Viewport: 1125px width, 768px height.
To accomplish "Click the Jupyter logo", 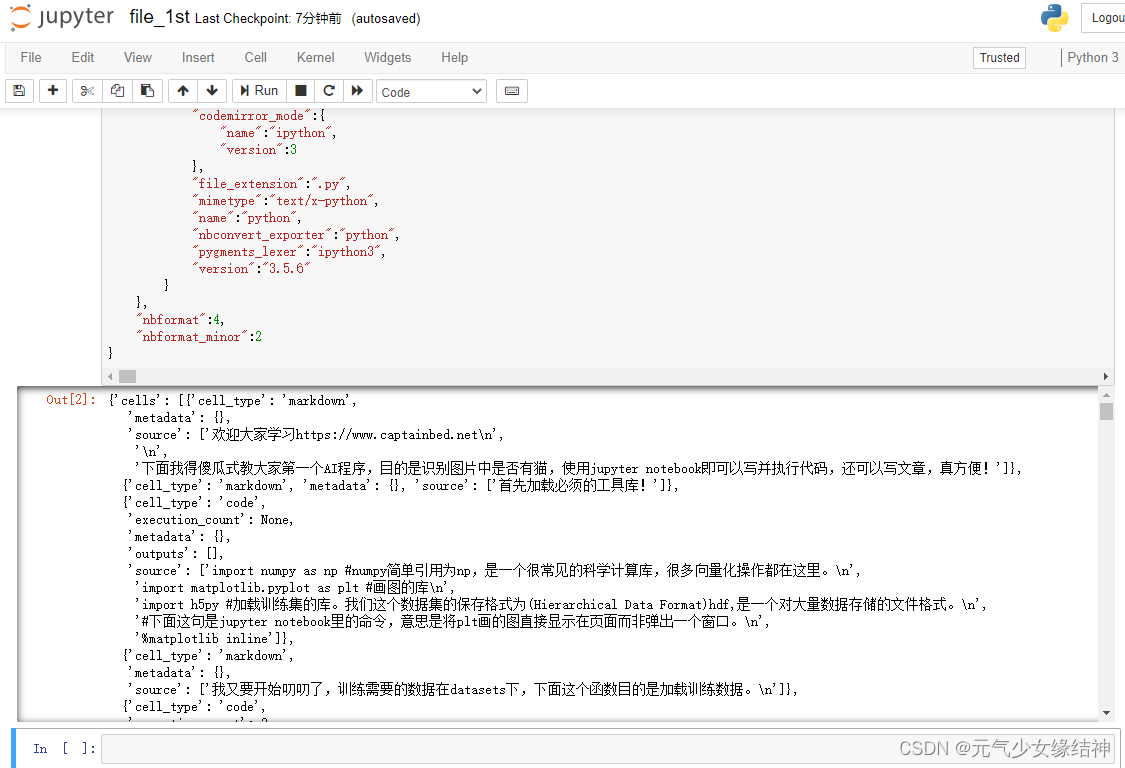I will (62, 17).
